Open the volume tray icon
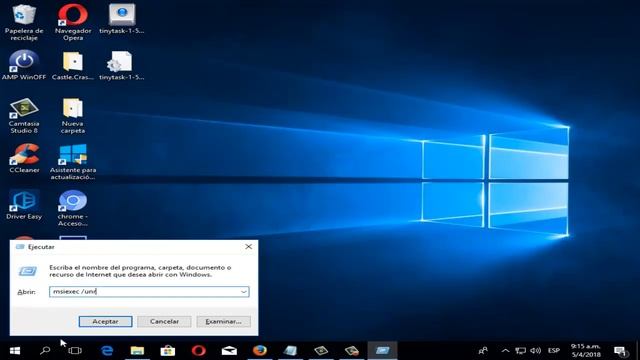Screen dimensions: 640x360 coord(536,351)
